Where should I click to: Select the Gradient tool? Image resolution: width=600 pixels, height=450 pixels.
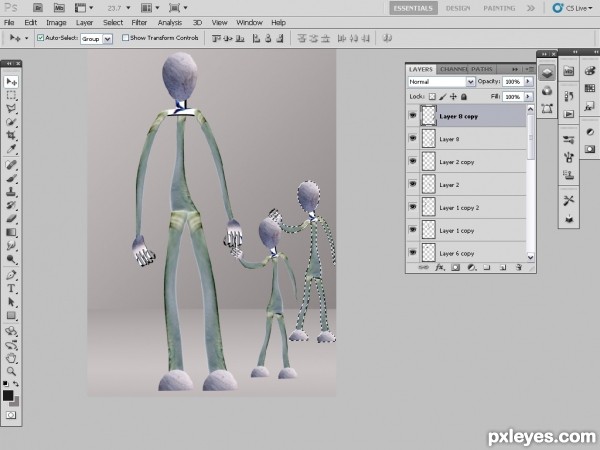(x=11, y=232)
